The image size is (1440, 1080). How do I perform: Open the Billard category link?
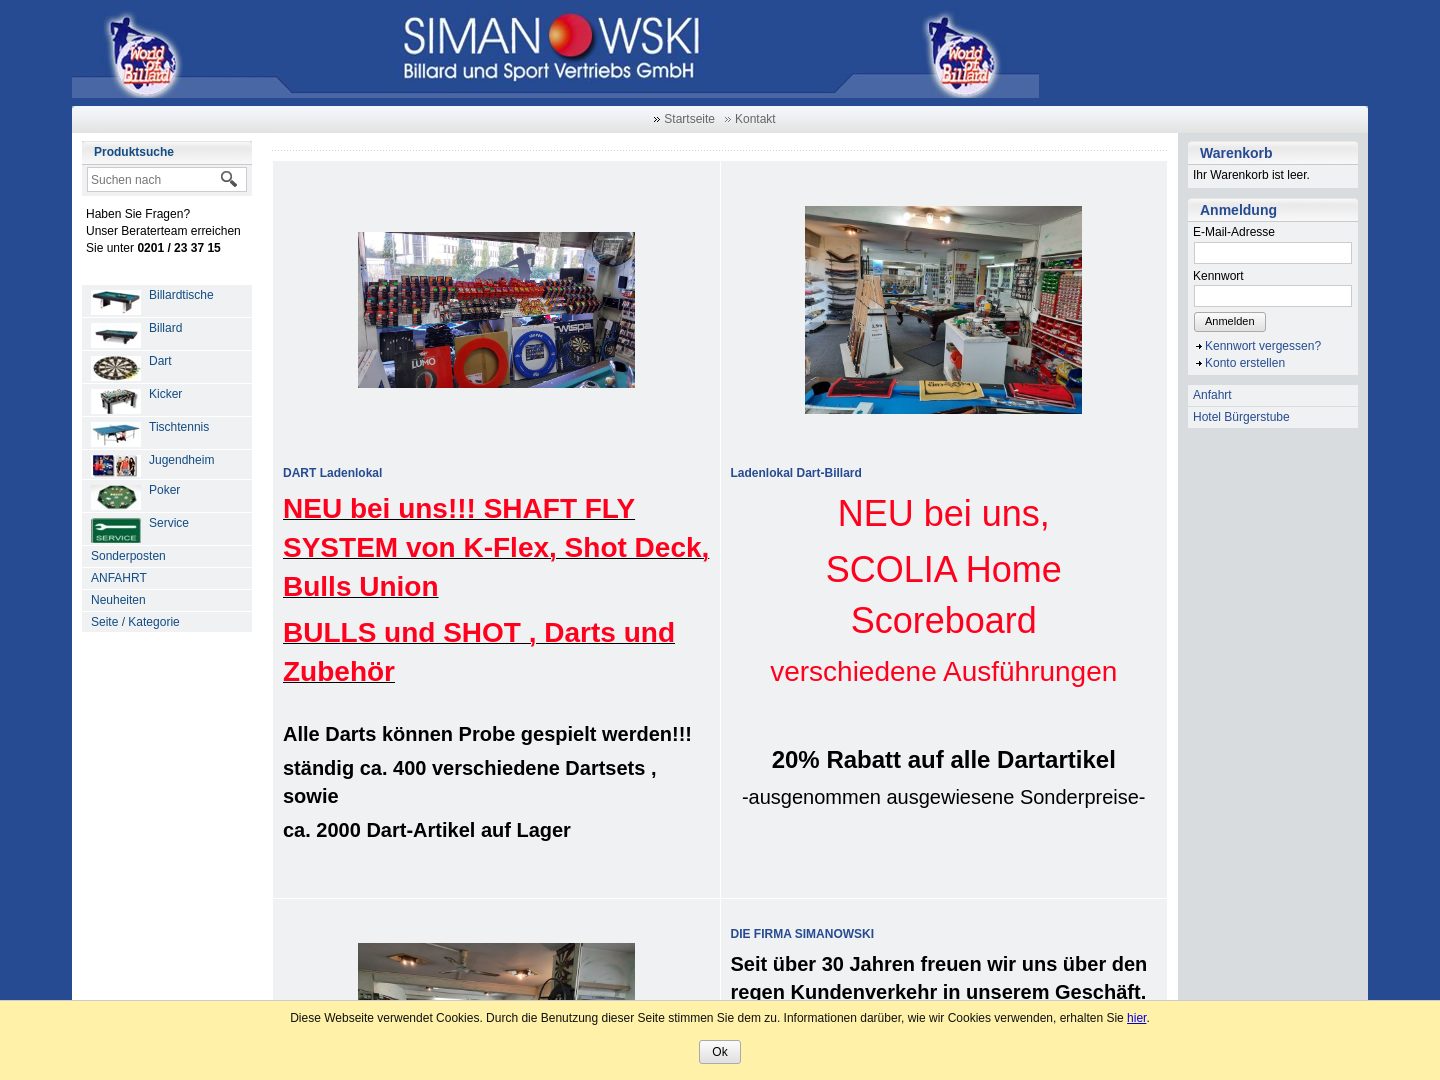(x=165, y=328)
